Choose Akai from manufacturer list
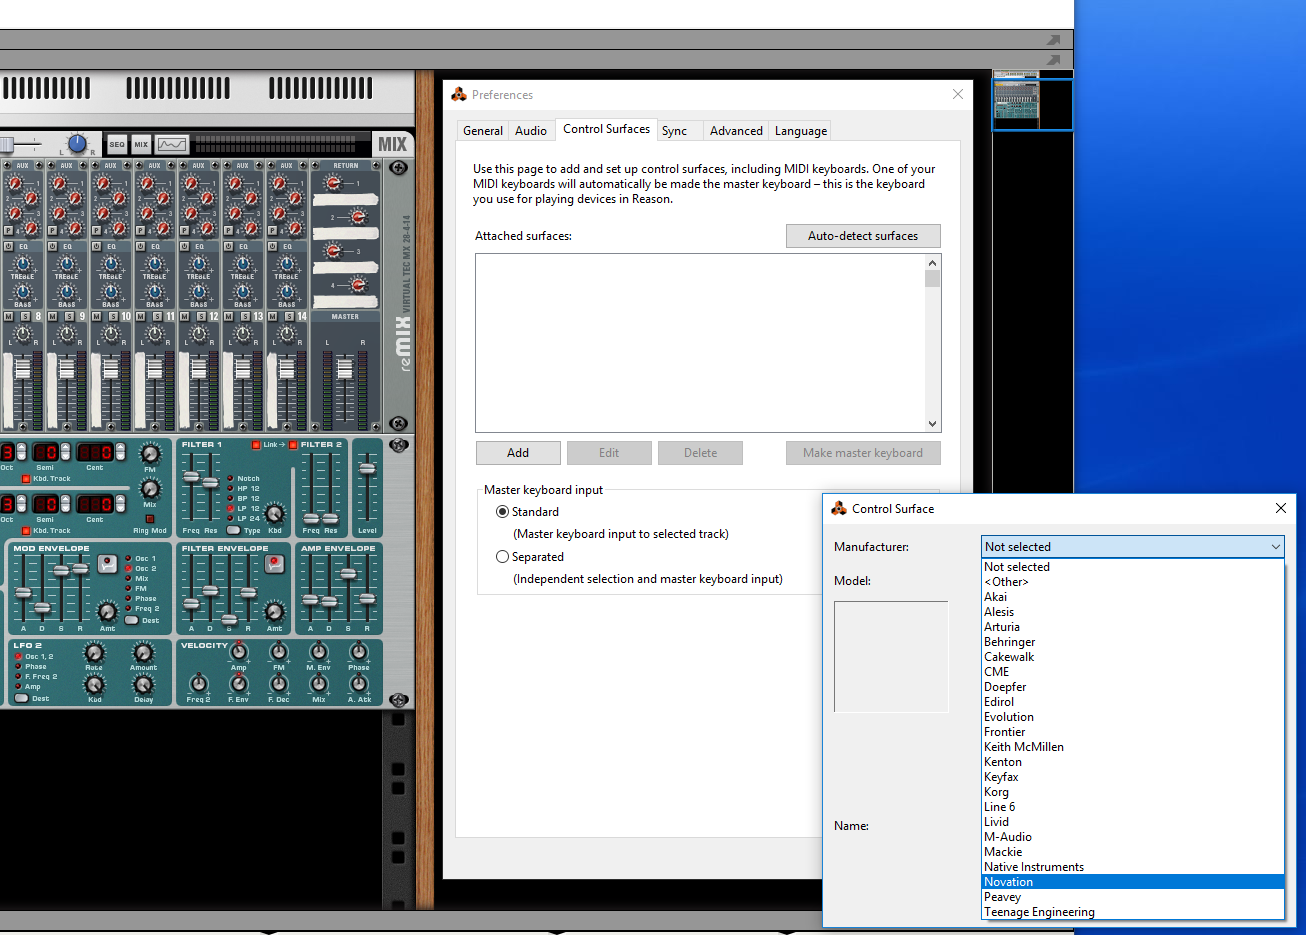 click(1133, 596)
